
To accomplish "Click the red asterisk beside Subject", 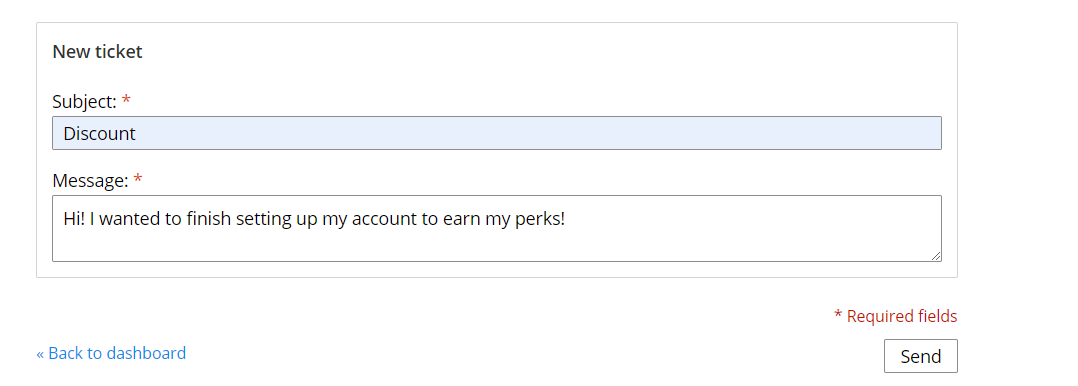I will pyautogui.click(x=126, y=100).
